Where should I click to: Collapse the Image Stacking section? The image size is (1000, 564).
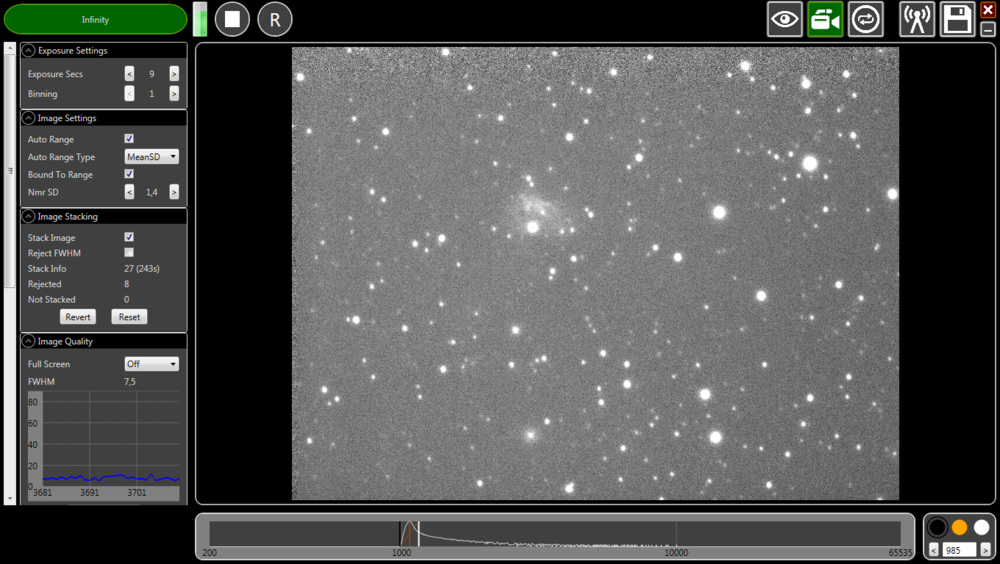tap(28, 216)
